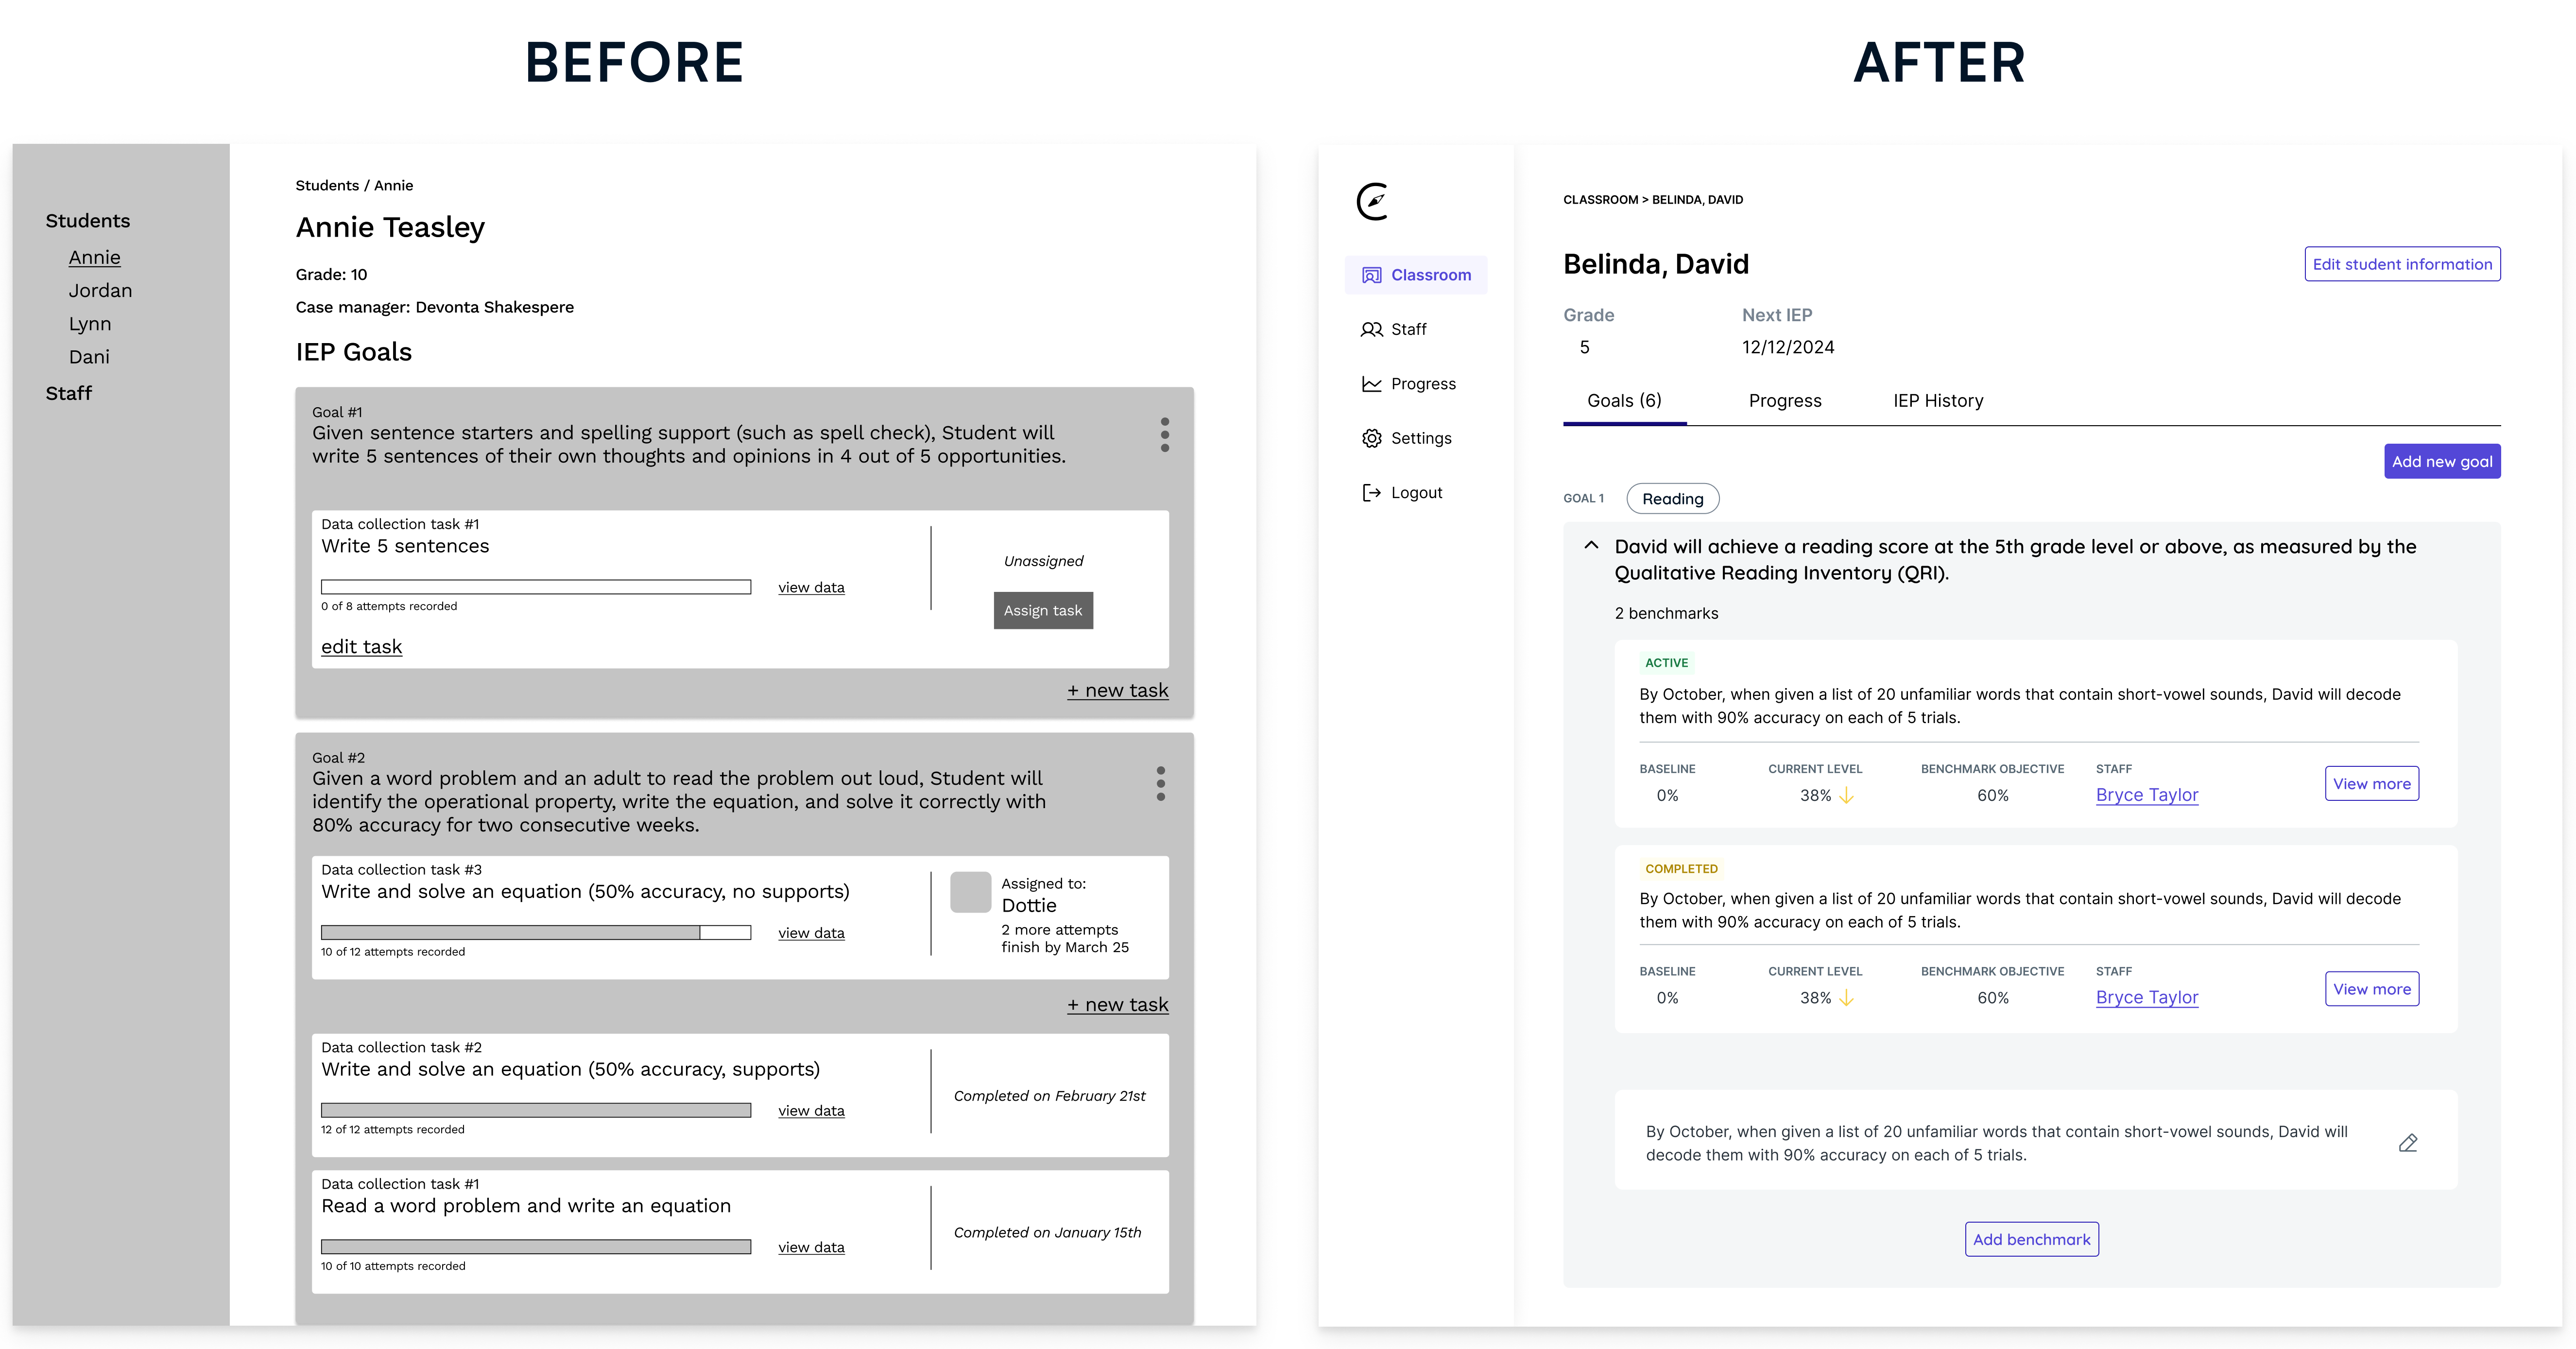Open Settings gear in sidebar

[x=1371, y=439]
